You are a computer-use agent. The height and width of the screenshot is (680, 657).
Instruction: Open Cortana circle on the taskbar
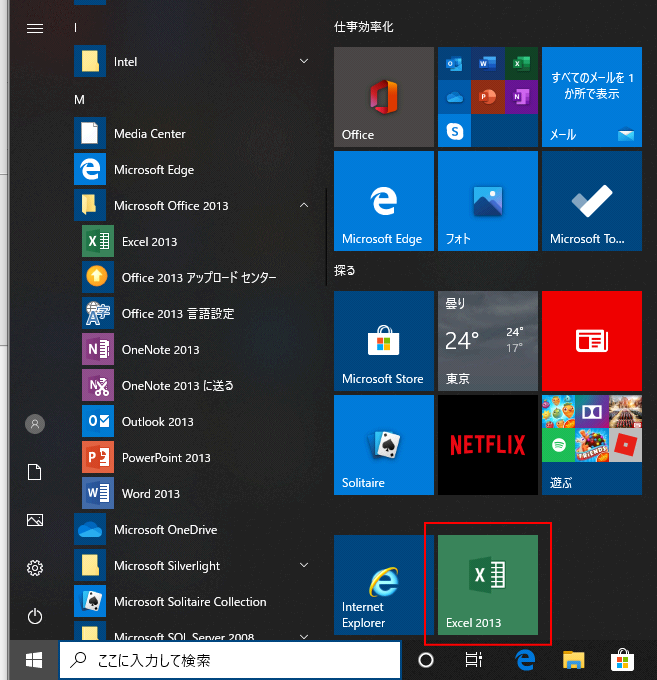click(x=426, y=660)
